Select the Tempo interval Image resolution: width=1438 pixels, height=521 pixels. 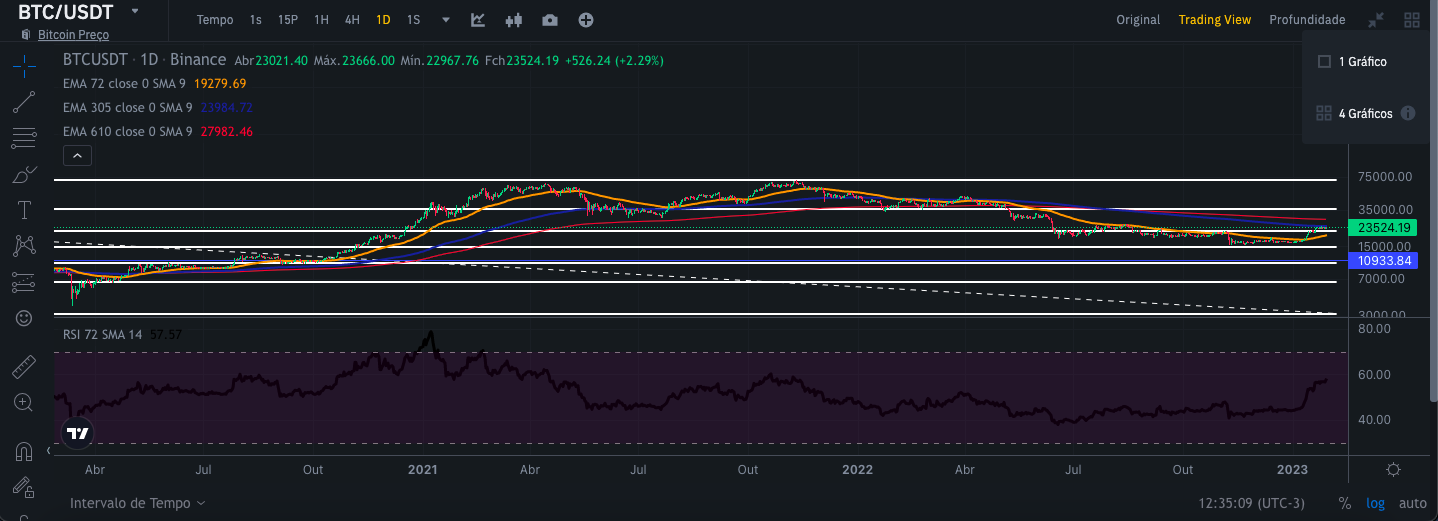[215, 20]
